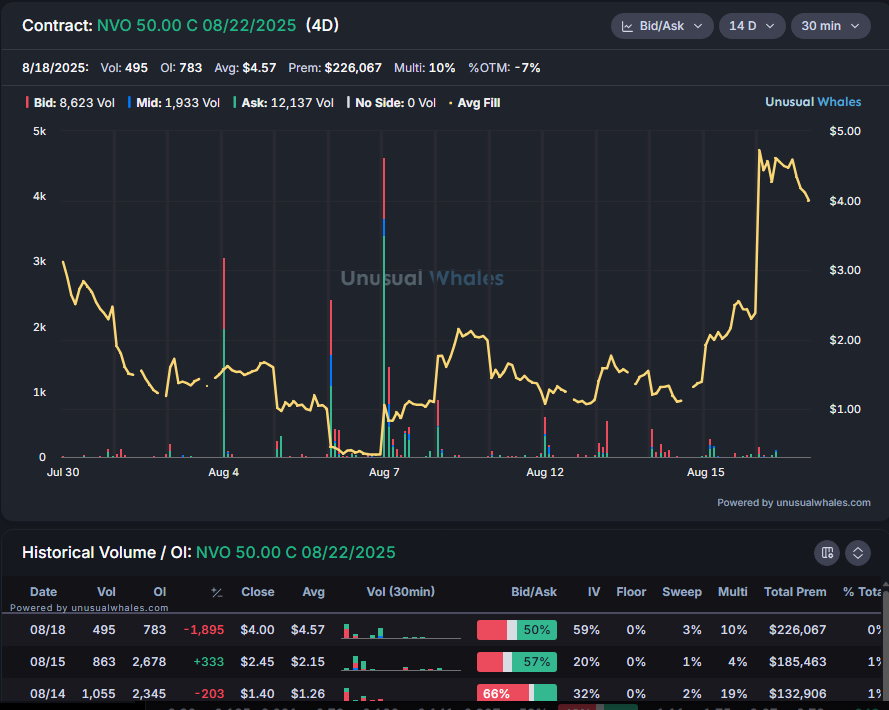889x710 pixels.
Task: Click Powered by unusualwhales.com link below chart
Action: 793,503
